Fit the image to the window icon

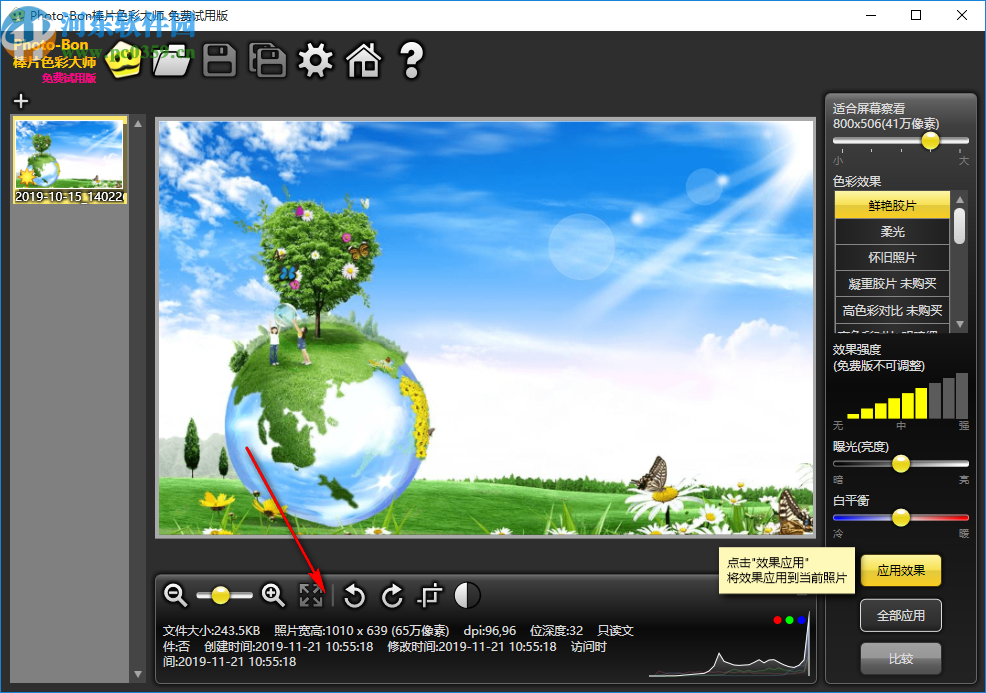(x=311, y=595)
